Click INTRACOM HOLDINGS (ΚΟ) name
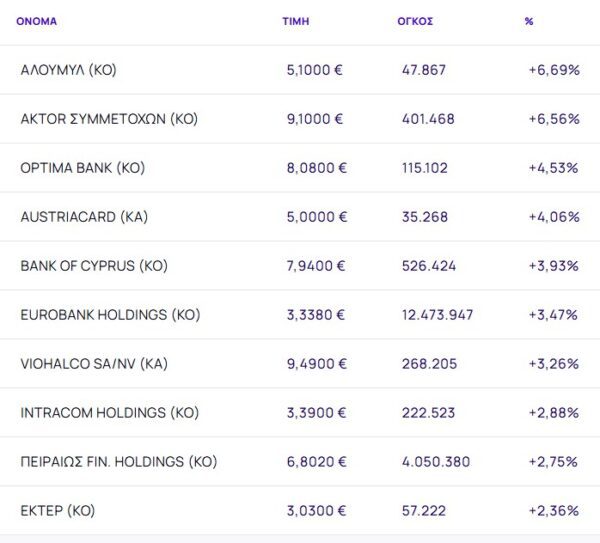600x543 pixels. (109, 413)
